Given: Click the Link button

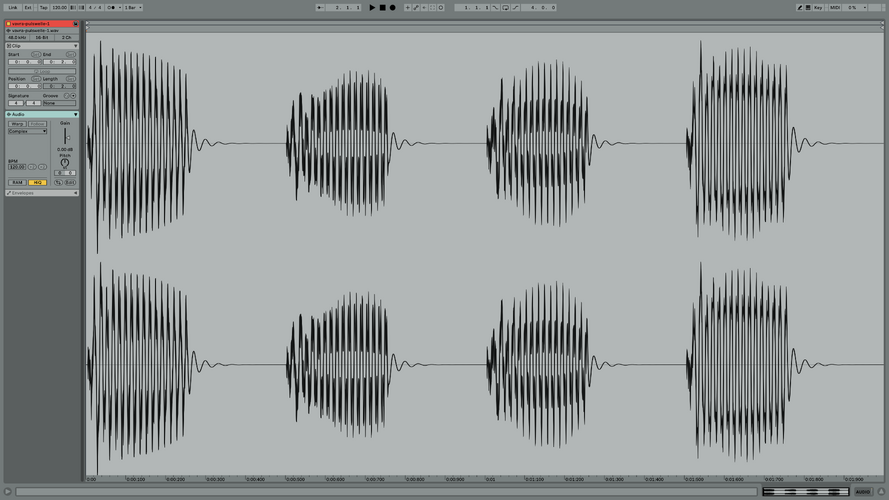Looking at the screenshot, I should pos(12,7).
